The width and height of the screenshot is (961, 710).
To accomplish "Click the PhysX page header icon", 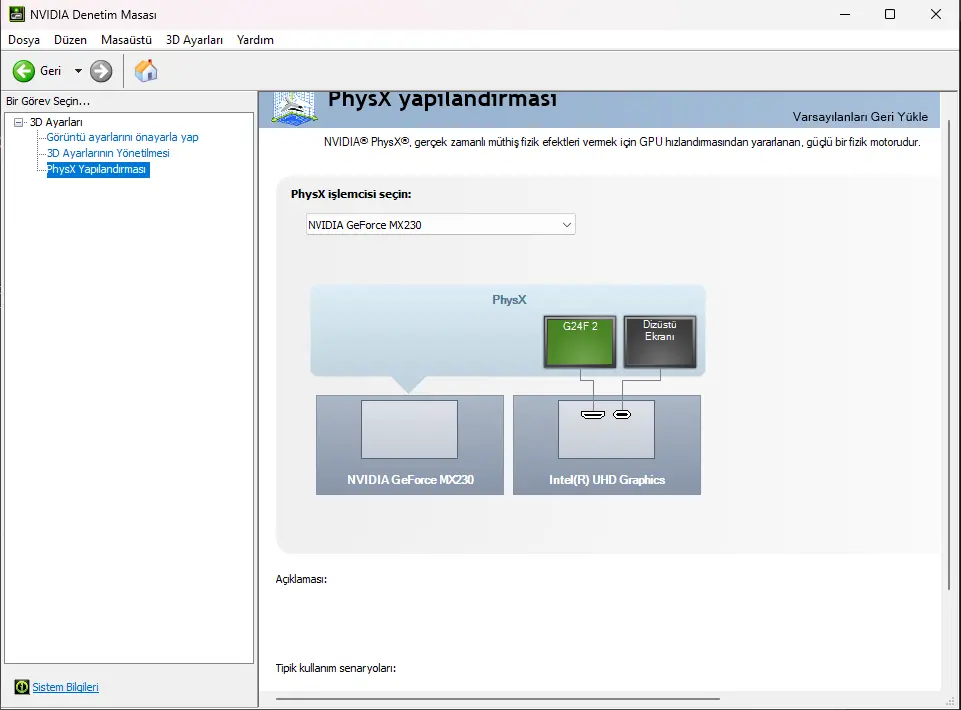I will 295,108.
